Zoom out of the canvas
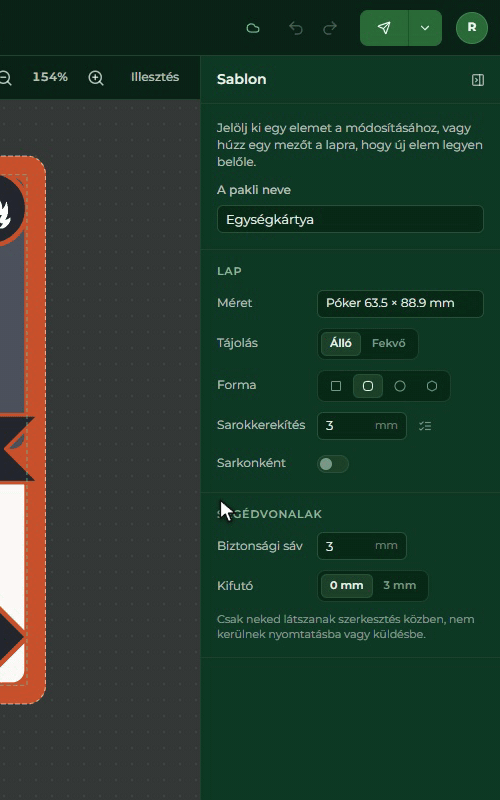This screenshot has width=500, height=800. point(5,78)
